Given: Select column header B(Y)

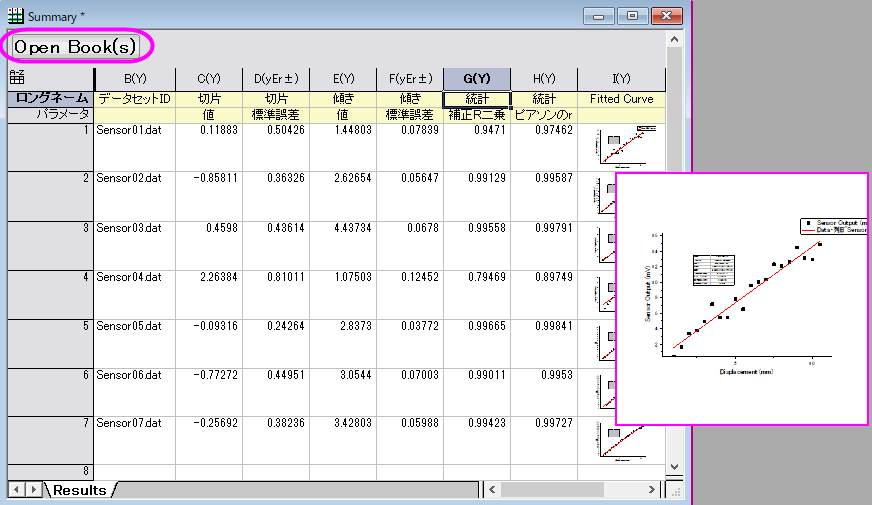Looking at the screenshot, I should (x=135, y=79).
